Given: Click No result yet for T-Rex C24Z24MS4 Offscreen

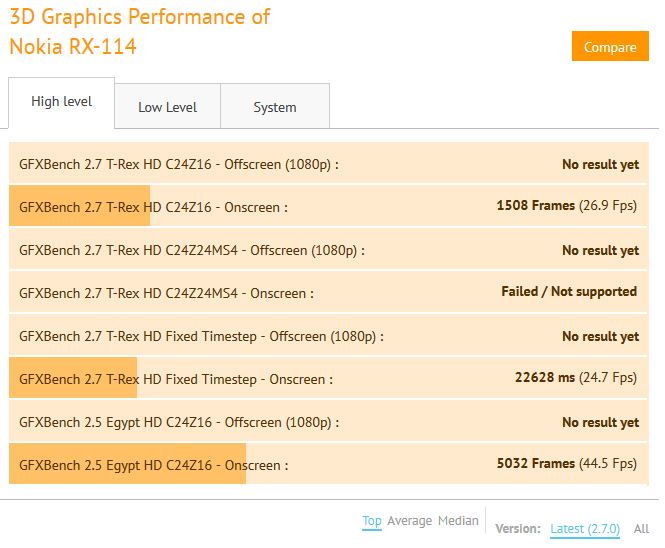Looking at the screenshot, I should click(x=600, y=251).
